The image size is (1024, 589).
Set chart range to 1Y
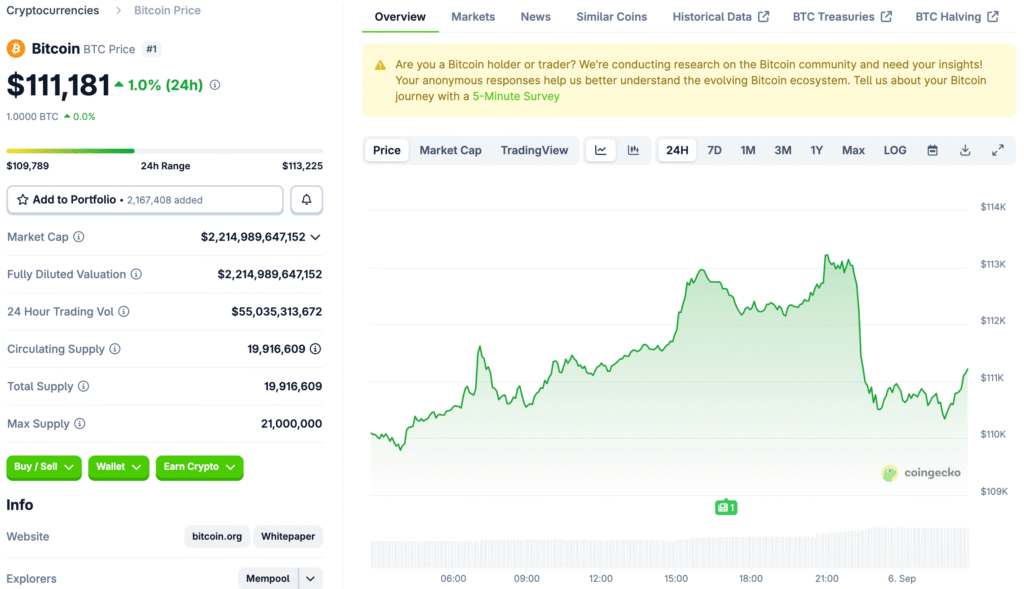coord(816,150)
